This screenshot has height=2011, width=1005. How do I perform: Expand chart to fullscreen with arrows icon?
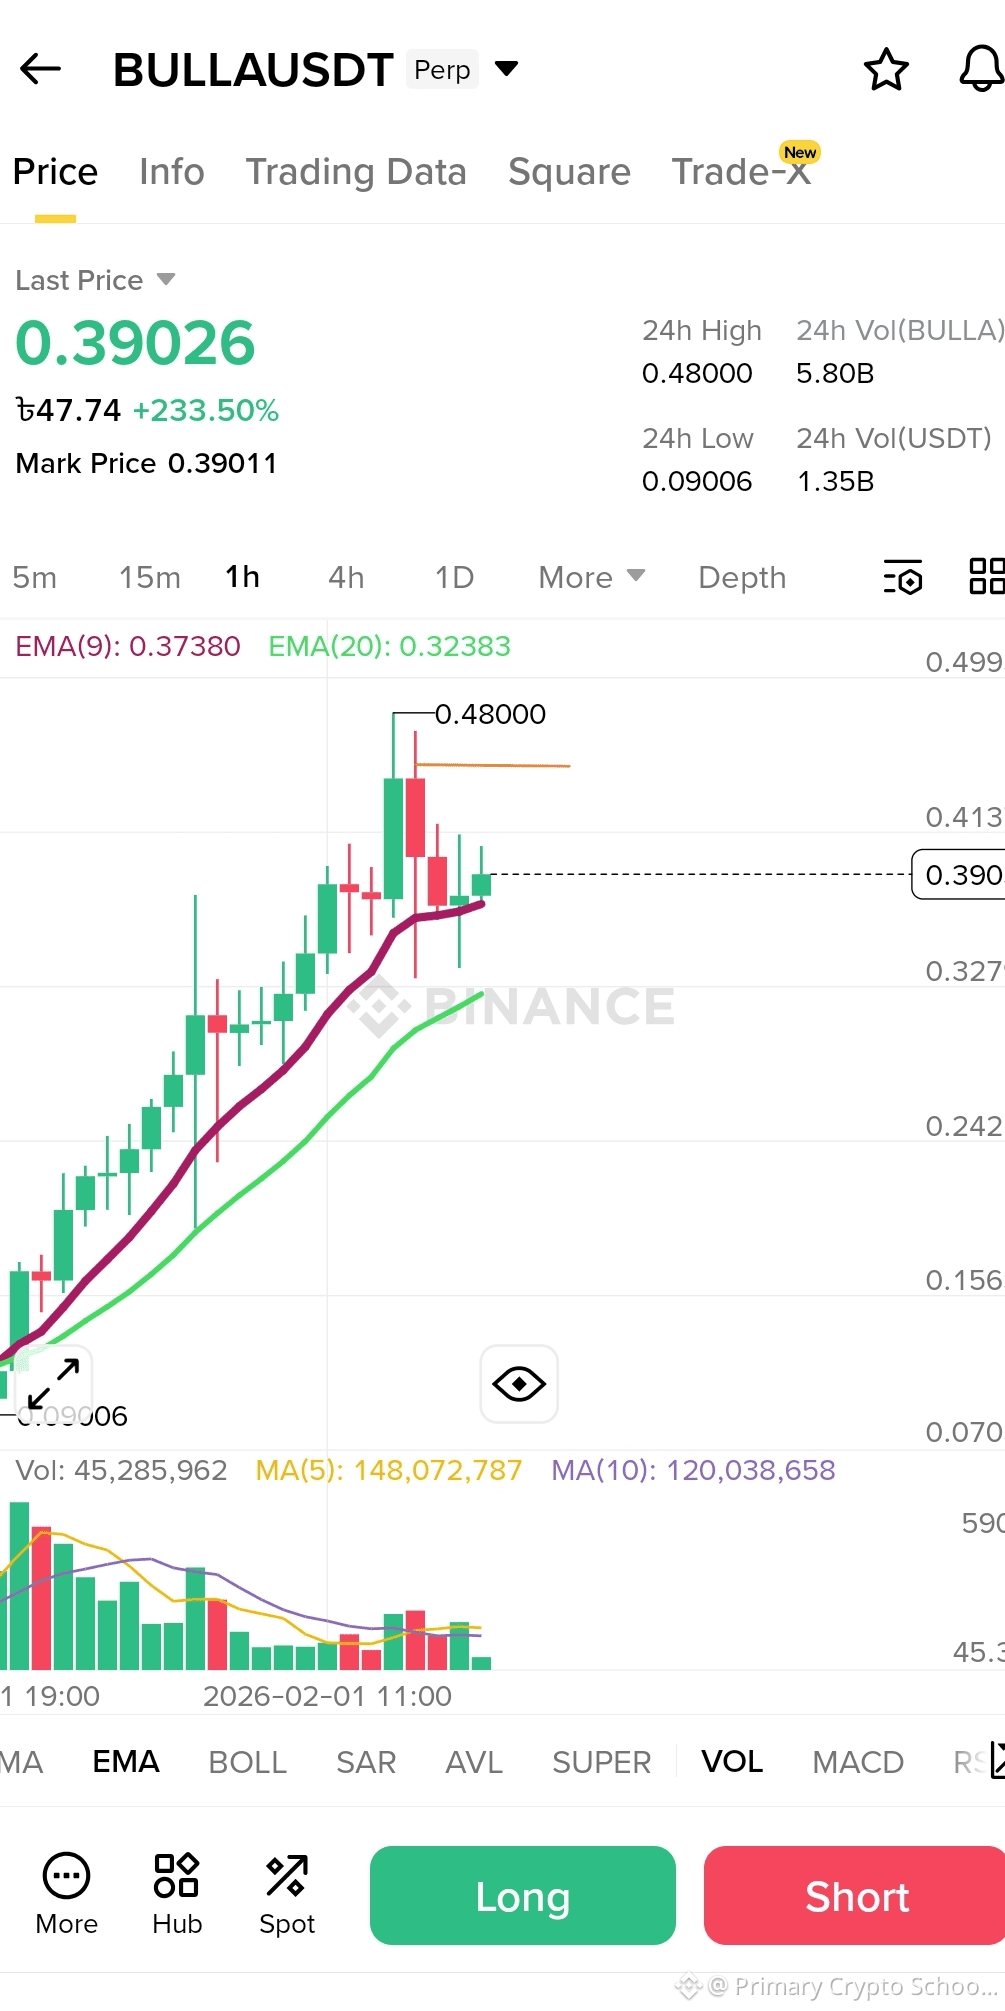point(54,1383)
